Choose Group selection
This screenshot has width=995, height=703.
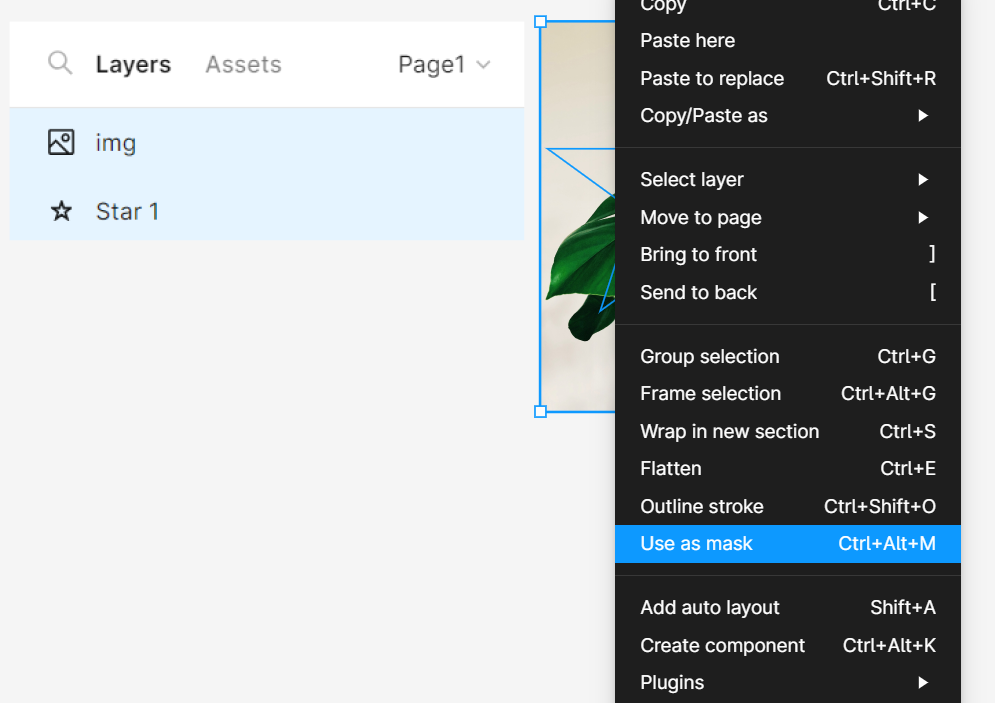[x=787, y=356]
